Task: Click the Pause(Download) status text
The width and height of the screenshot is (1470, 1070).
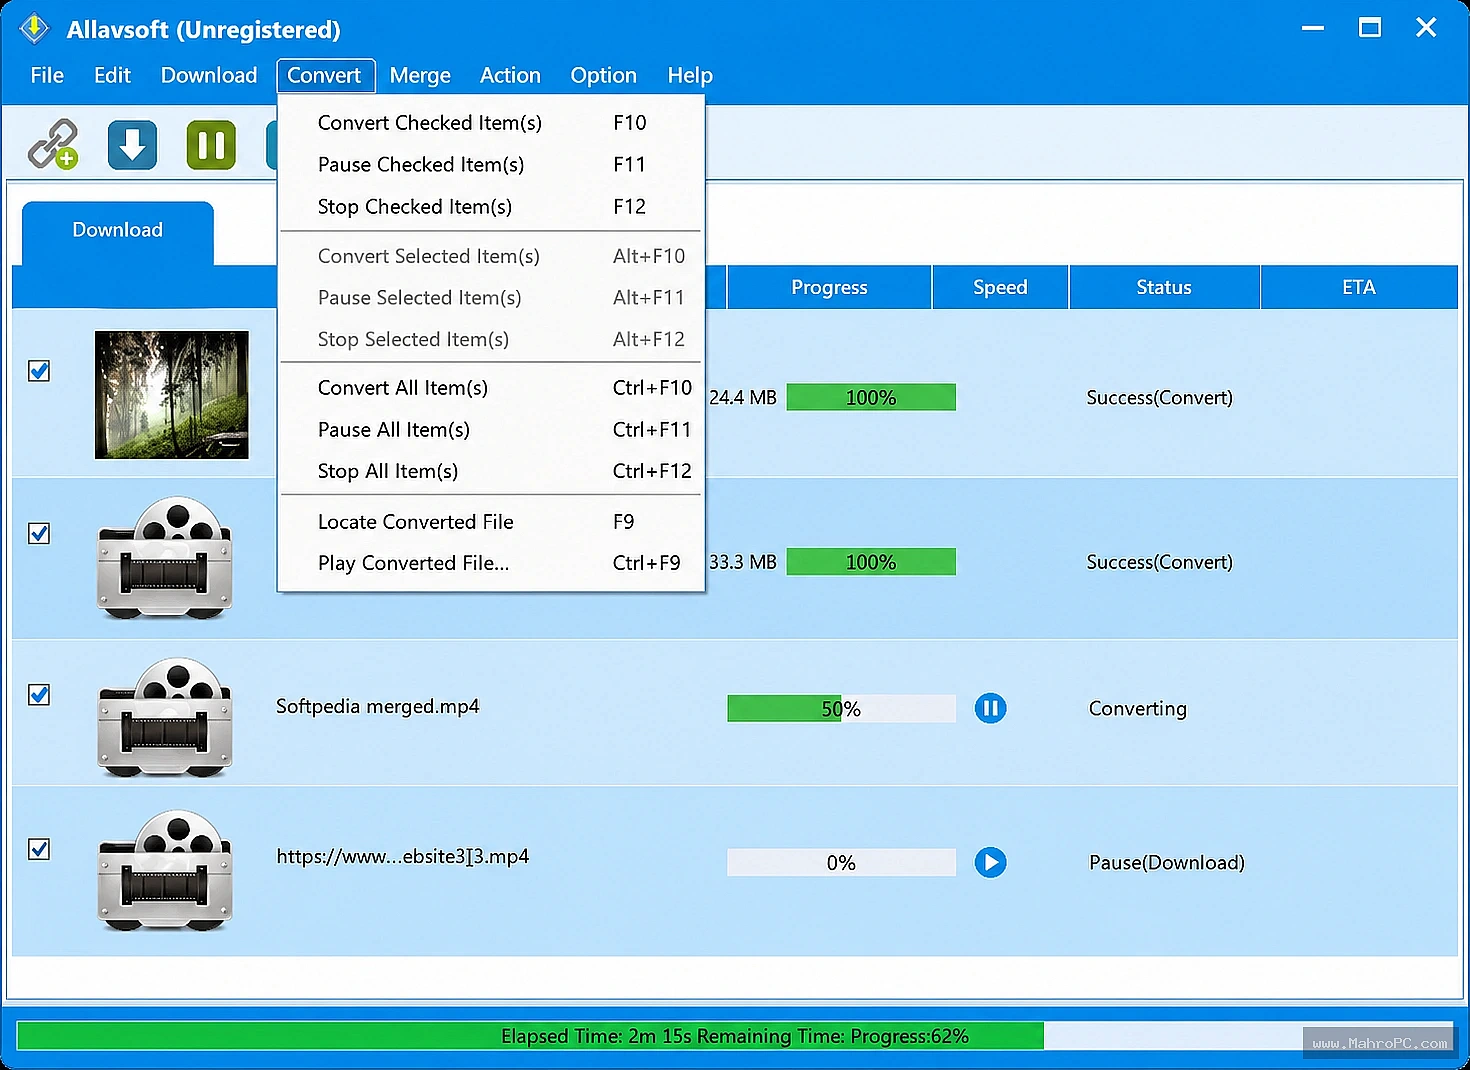Action: 1166,862
